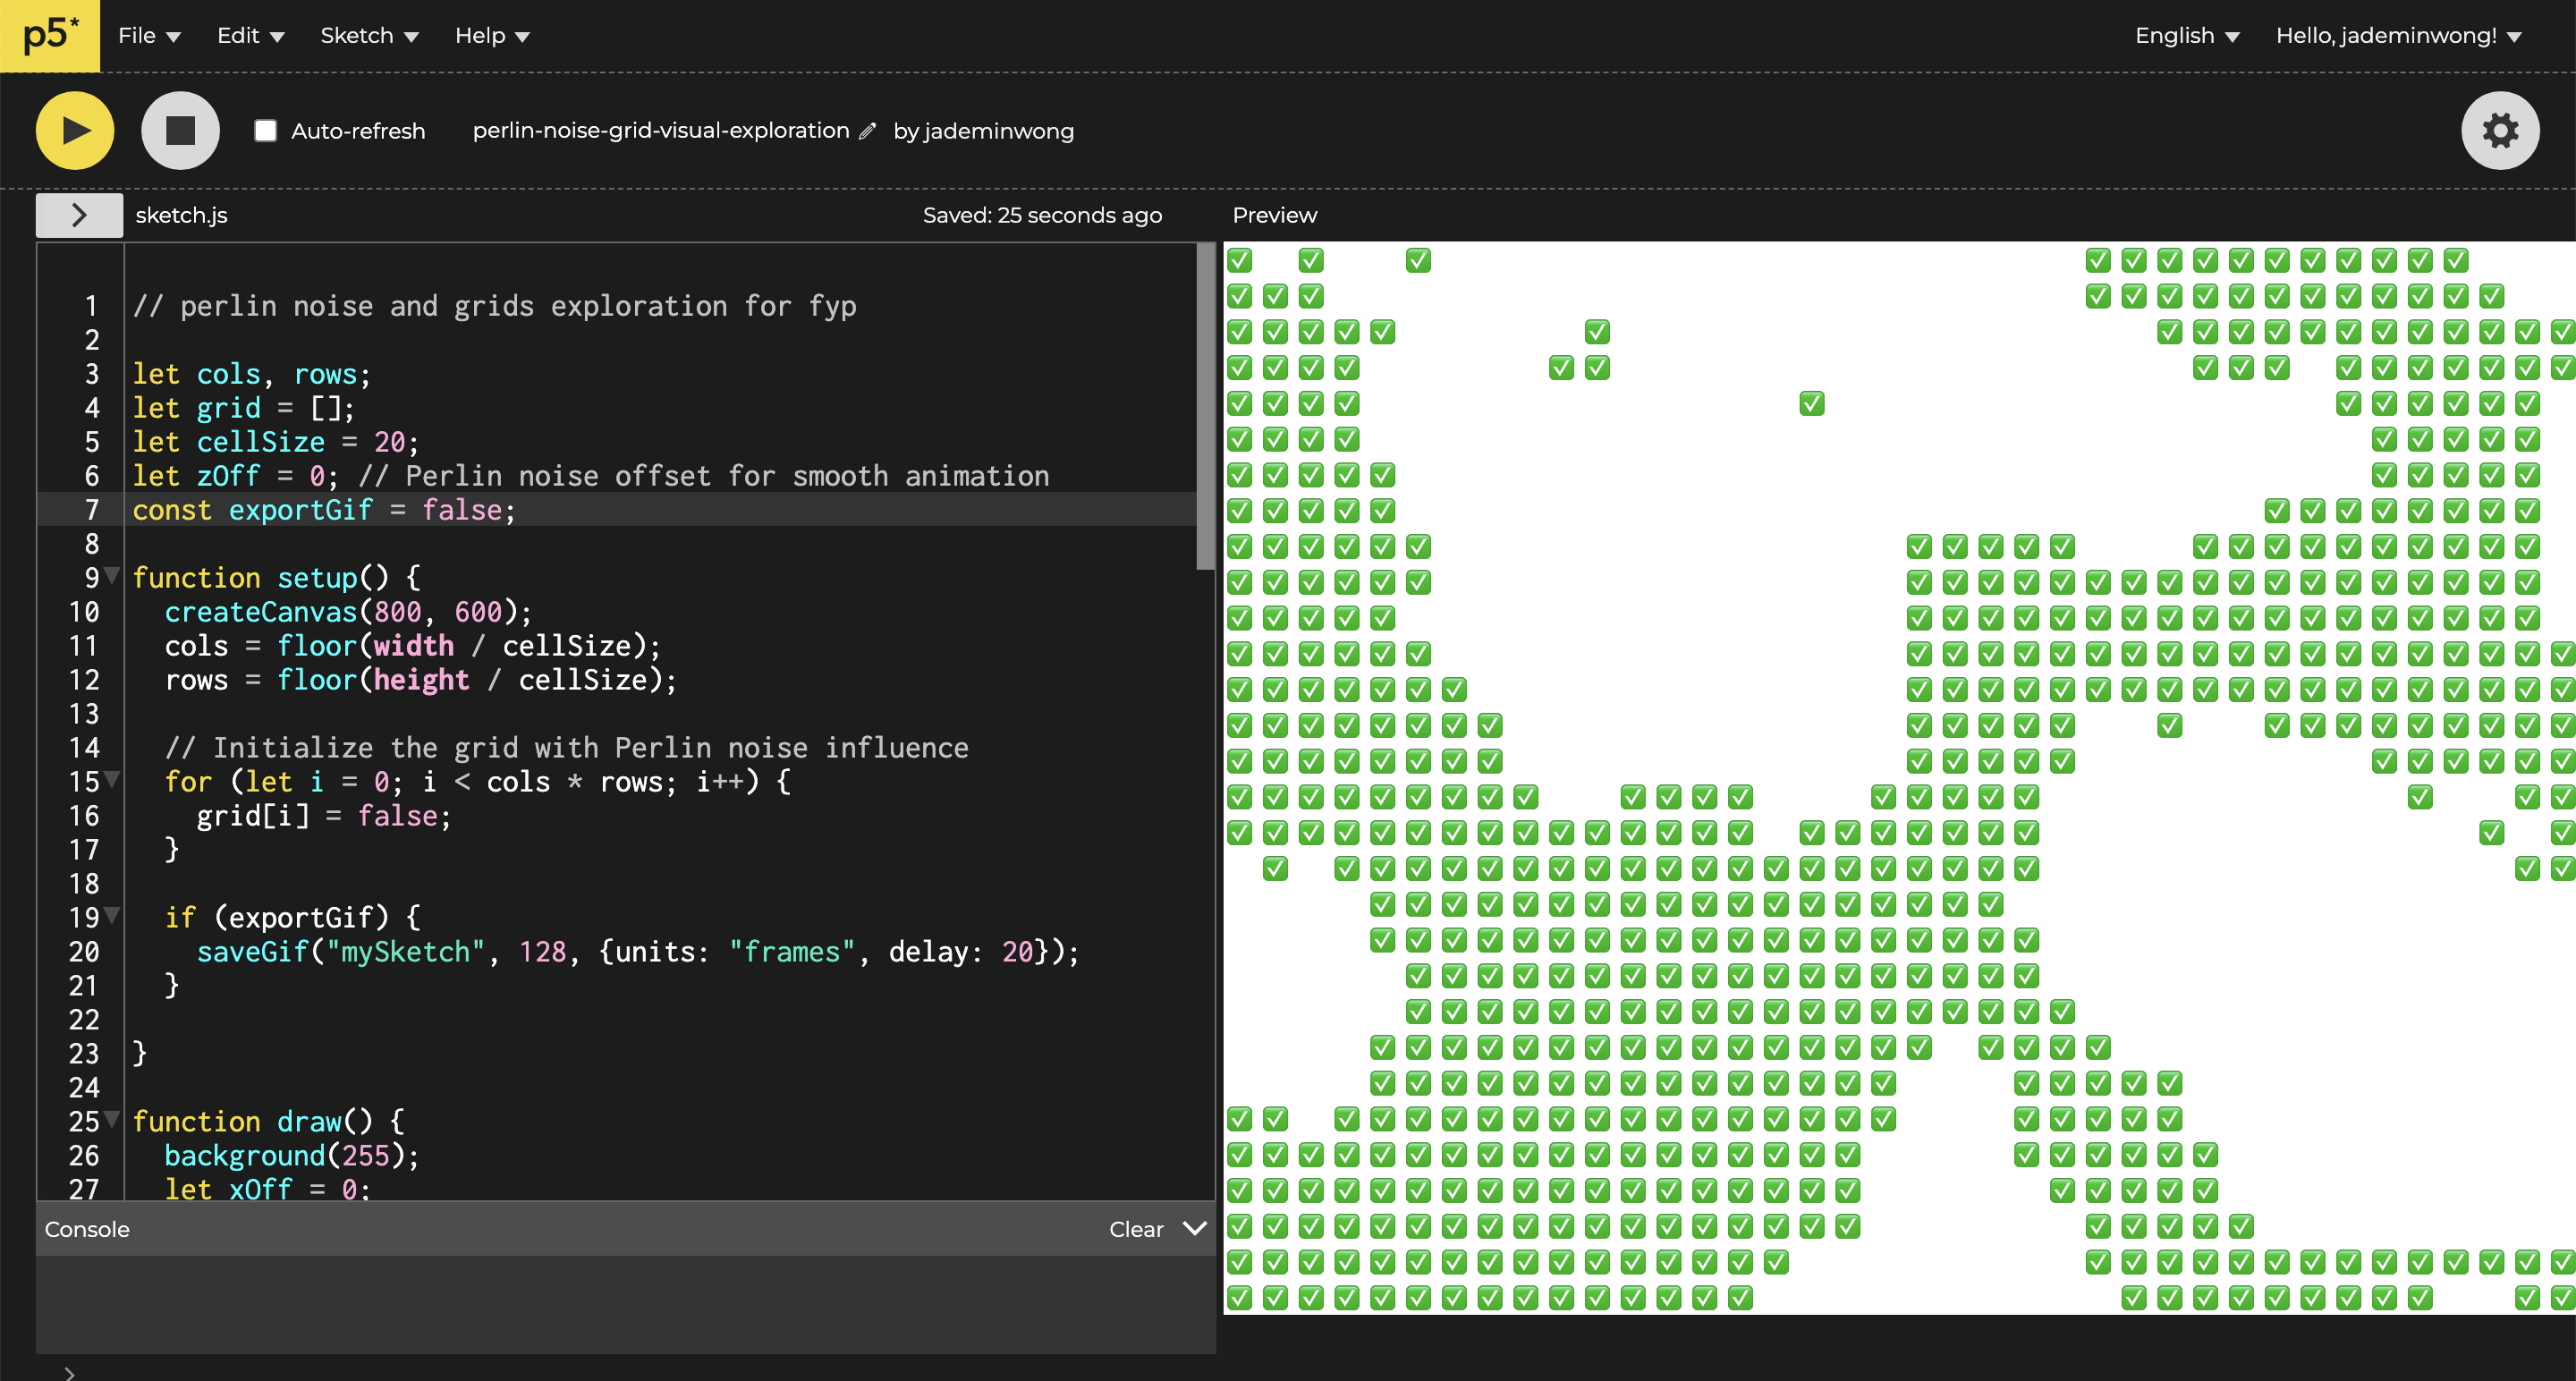Expand the file sidebar arrow
The width and height of the screenshot is (2576, 1381).
(x=79, y=215)
